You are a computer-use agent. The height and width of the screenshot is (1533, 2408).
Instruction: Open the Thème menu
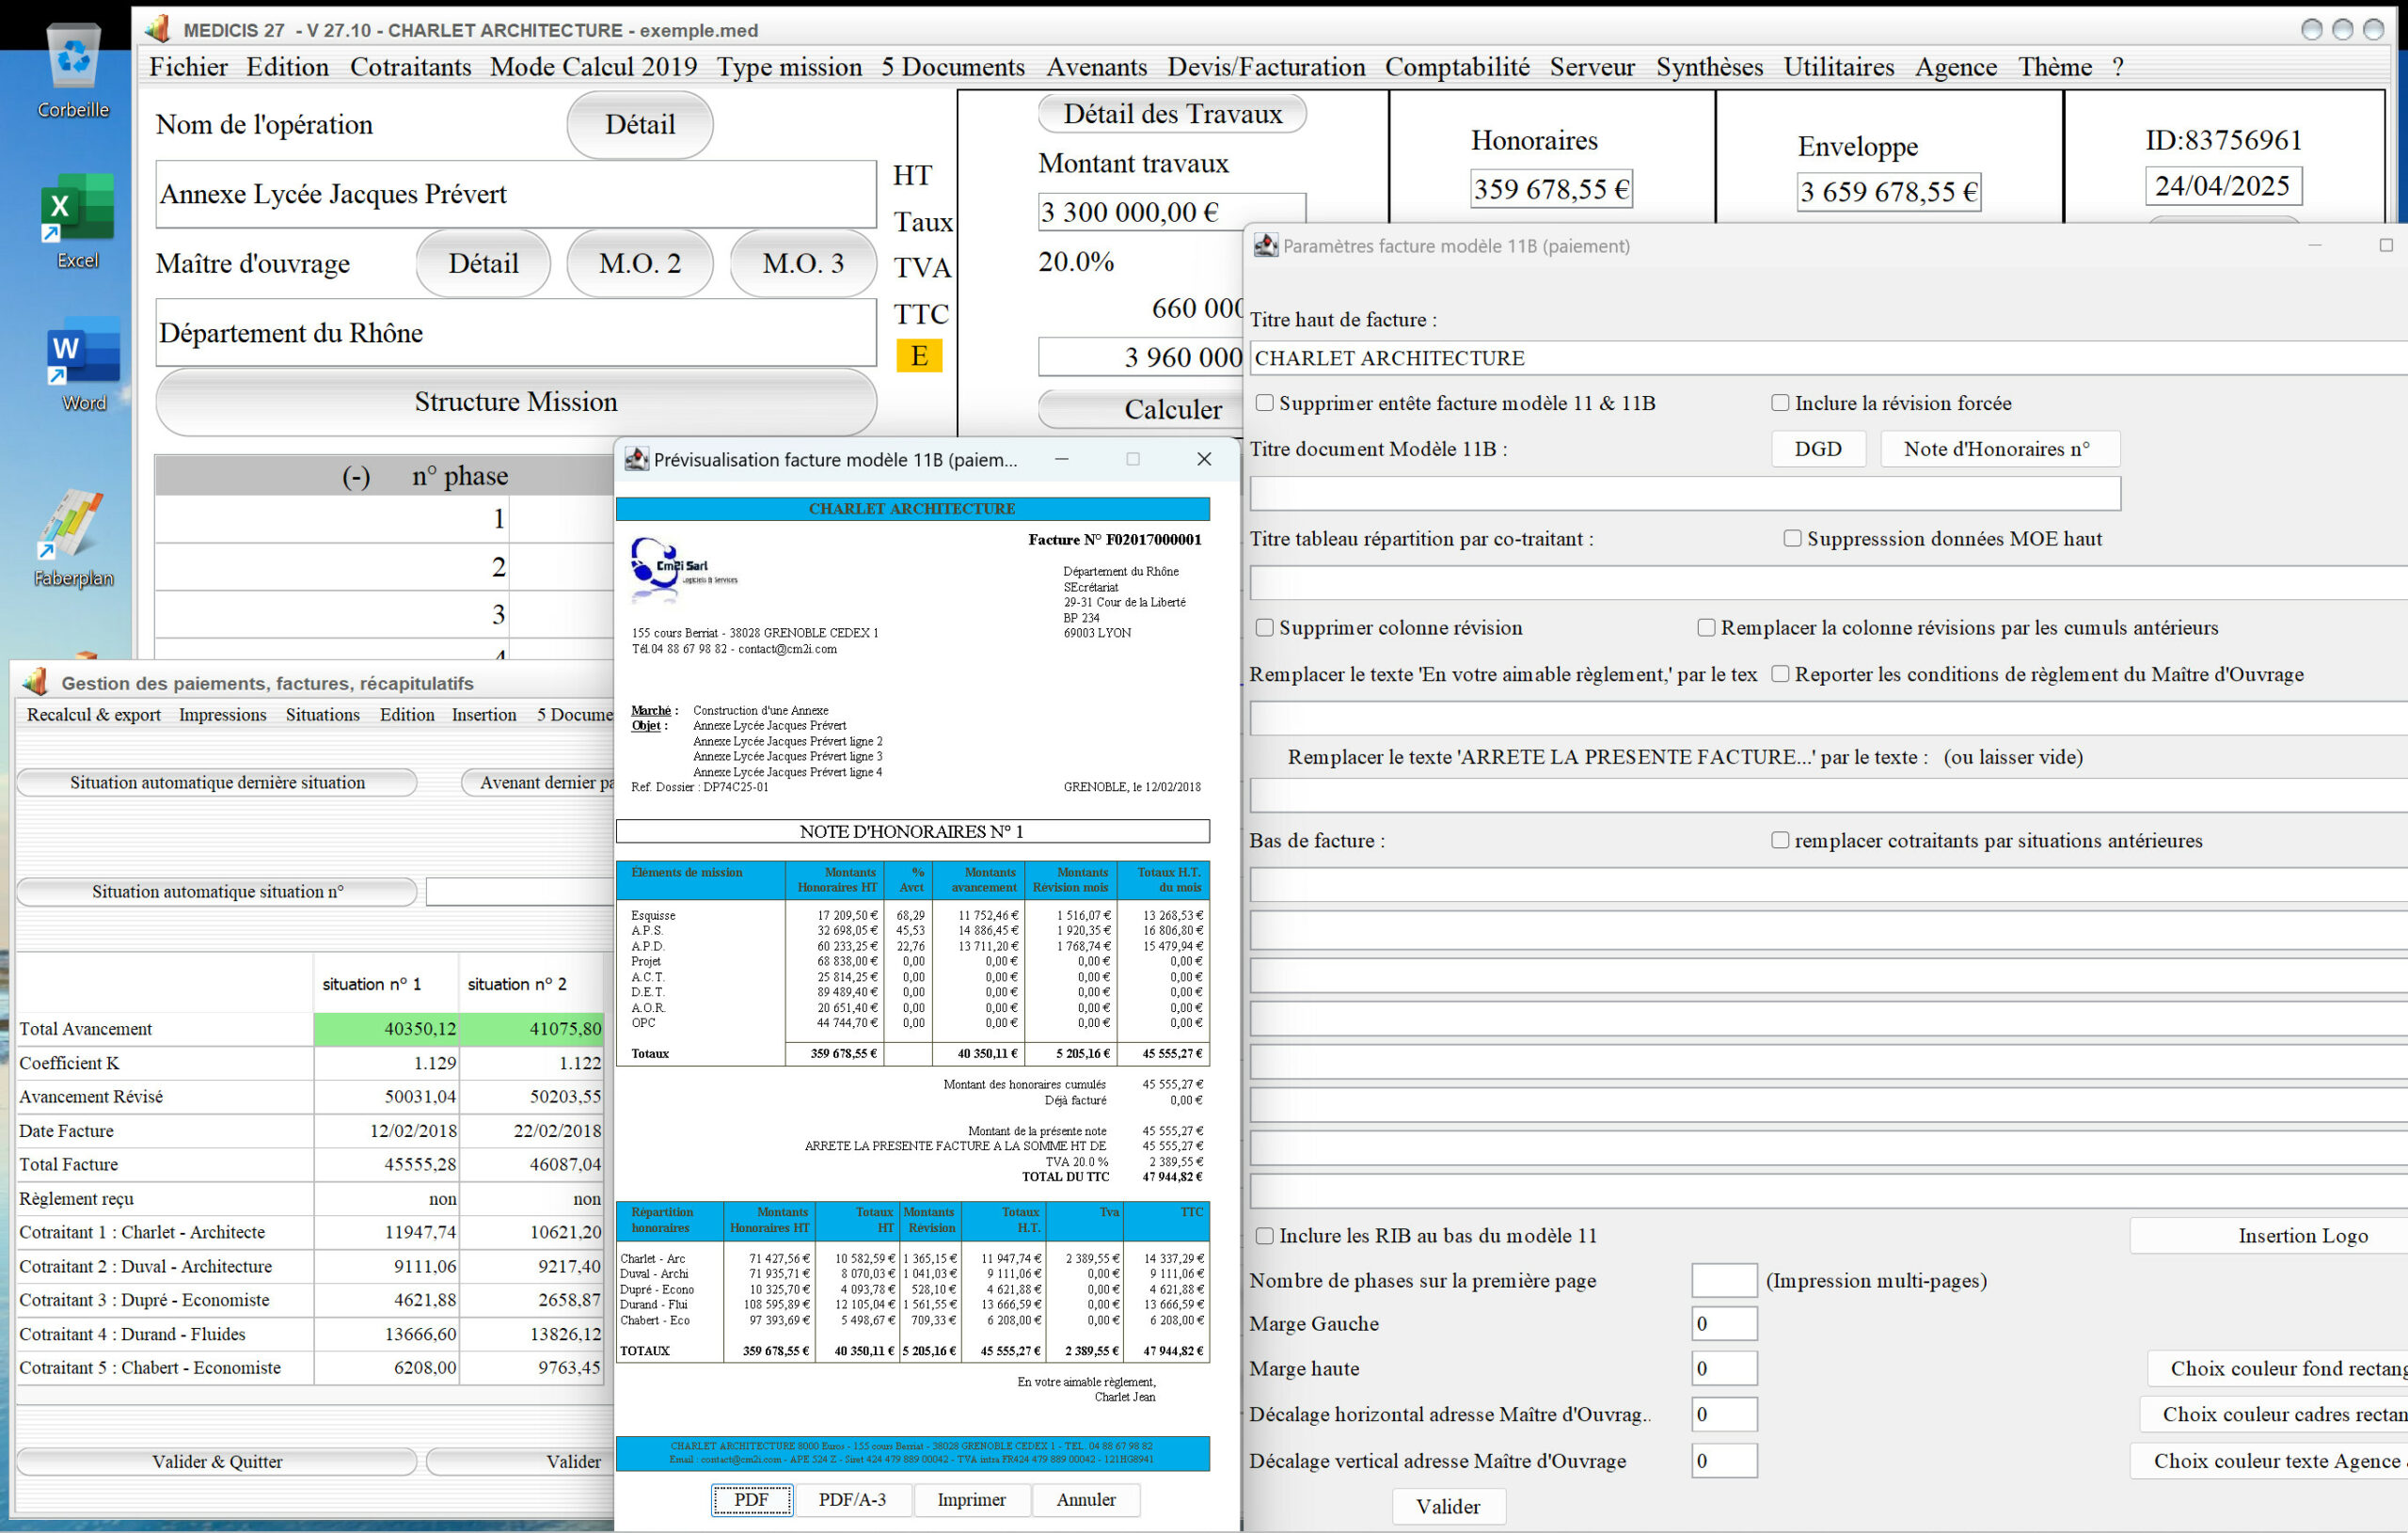click(x=2055, y=67)
